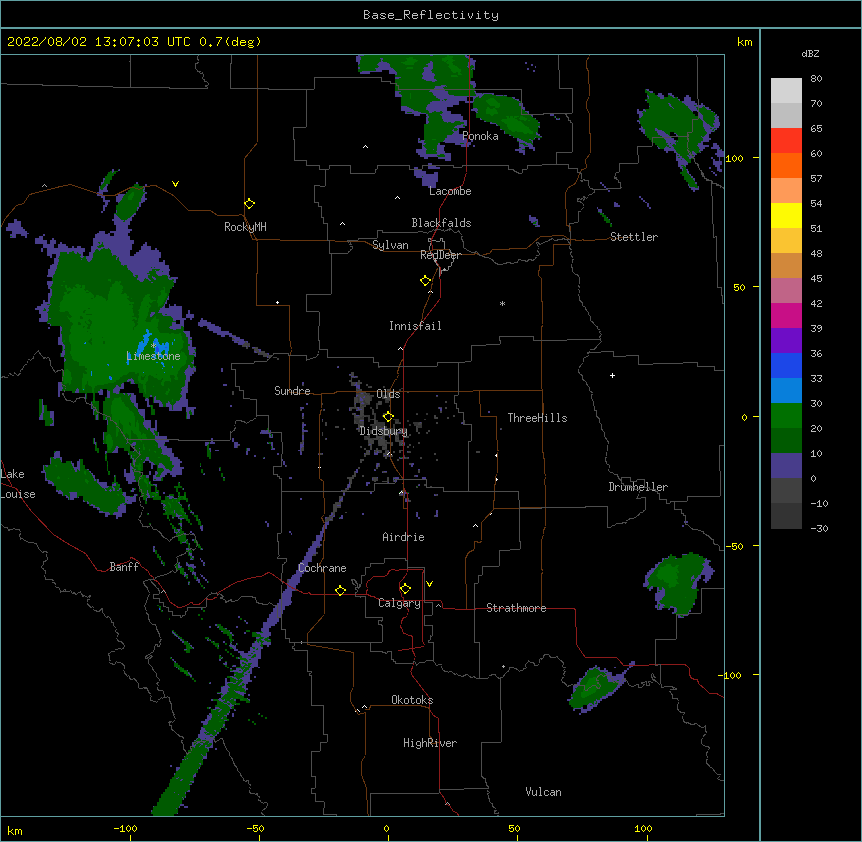Click the km unit label at the bottom left
The height and width of the screenshot is (842, 862).
[15, 831]
